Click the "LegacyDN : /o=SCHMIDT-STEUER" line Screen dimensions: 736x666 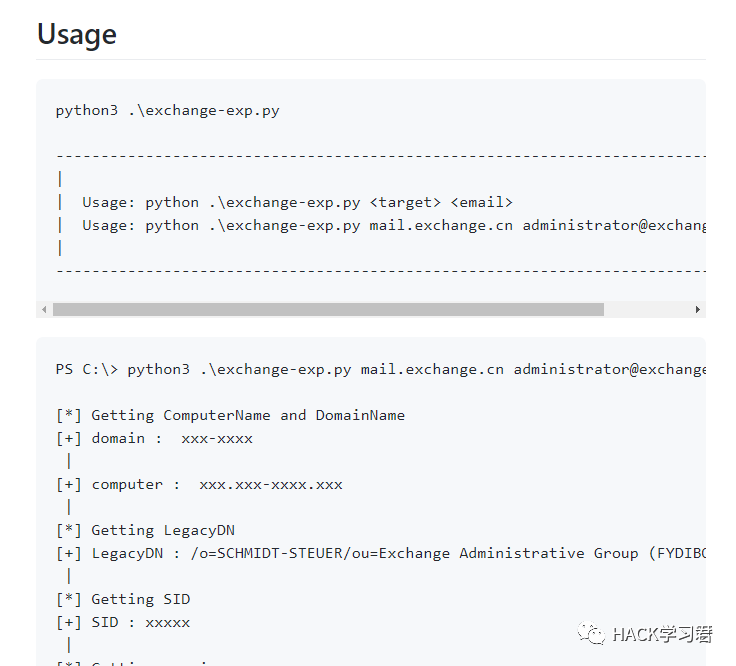click(x=381, y=553)
